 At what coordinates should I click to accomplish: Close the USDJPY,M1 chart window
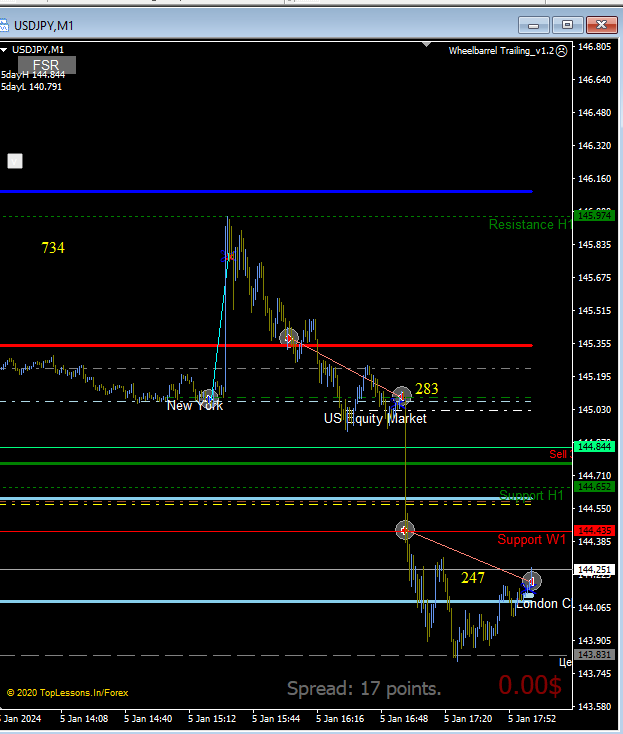[x=601, y=25]
